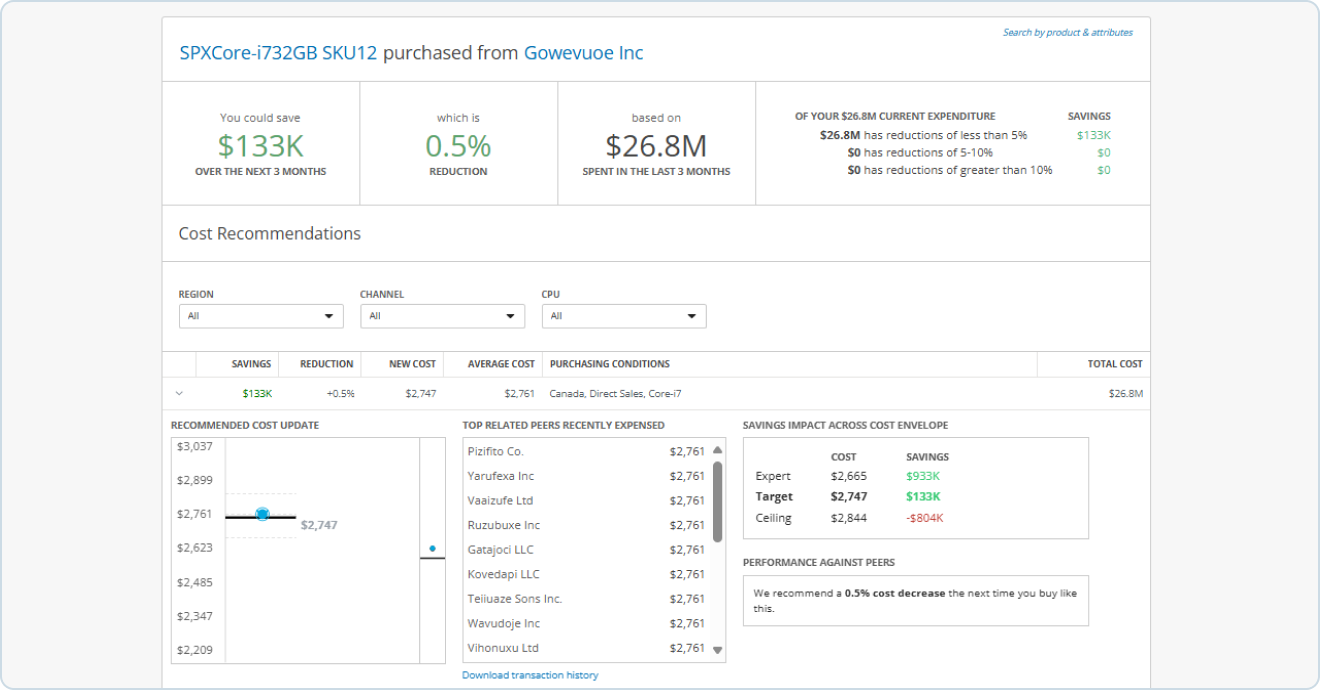
Task: Sort by Reduction column header
Action: pyautogui.click(x=326, y=364)
